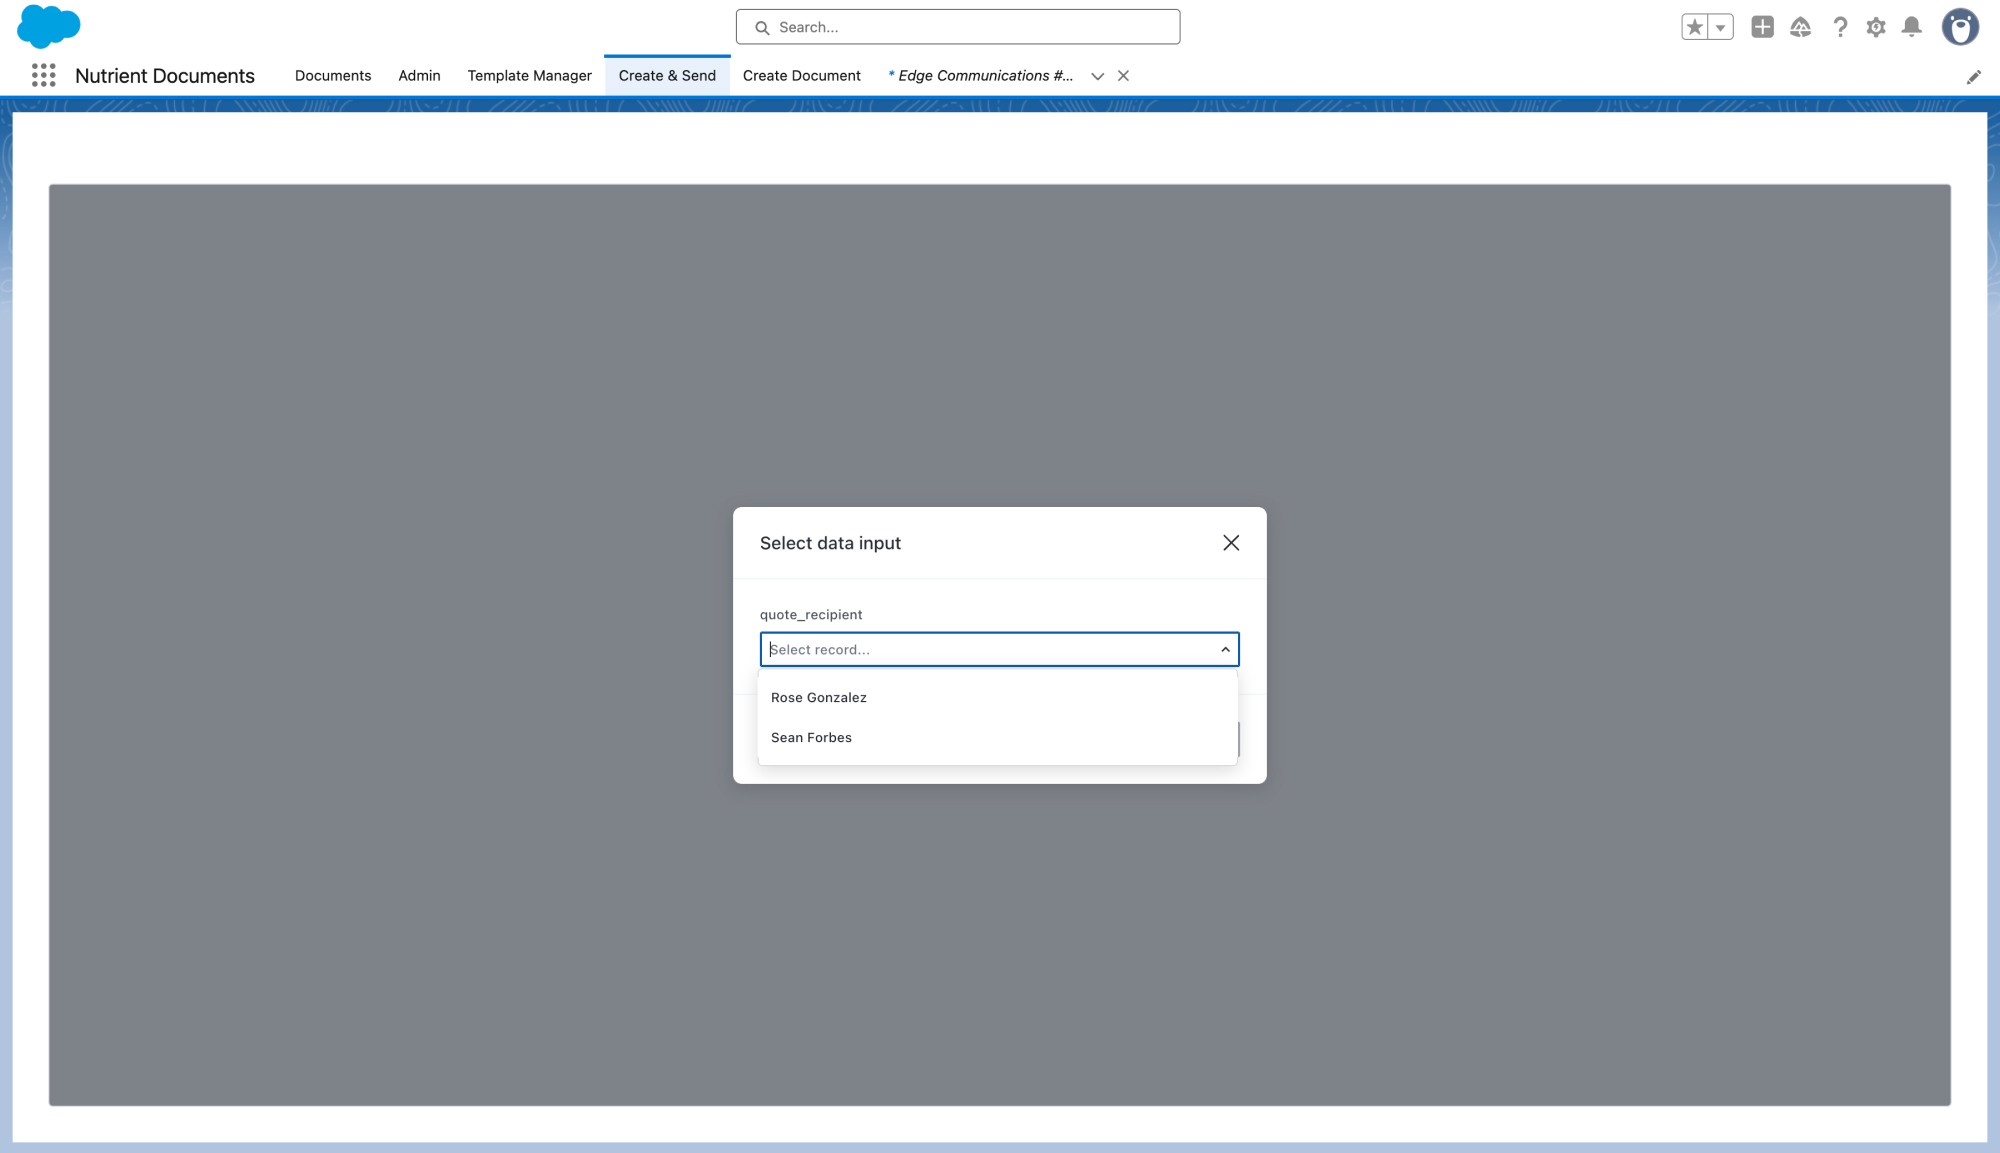Select Rose Gonzalez from the record list
The height and width of the screenshot is (1153, 2000).
coord(818,697)
